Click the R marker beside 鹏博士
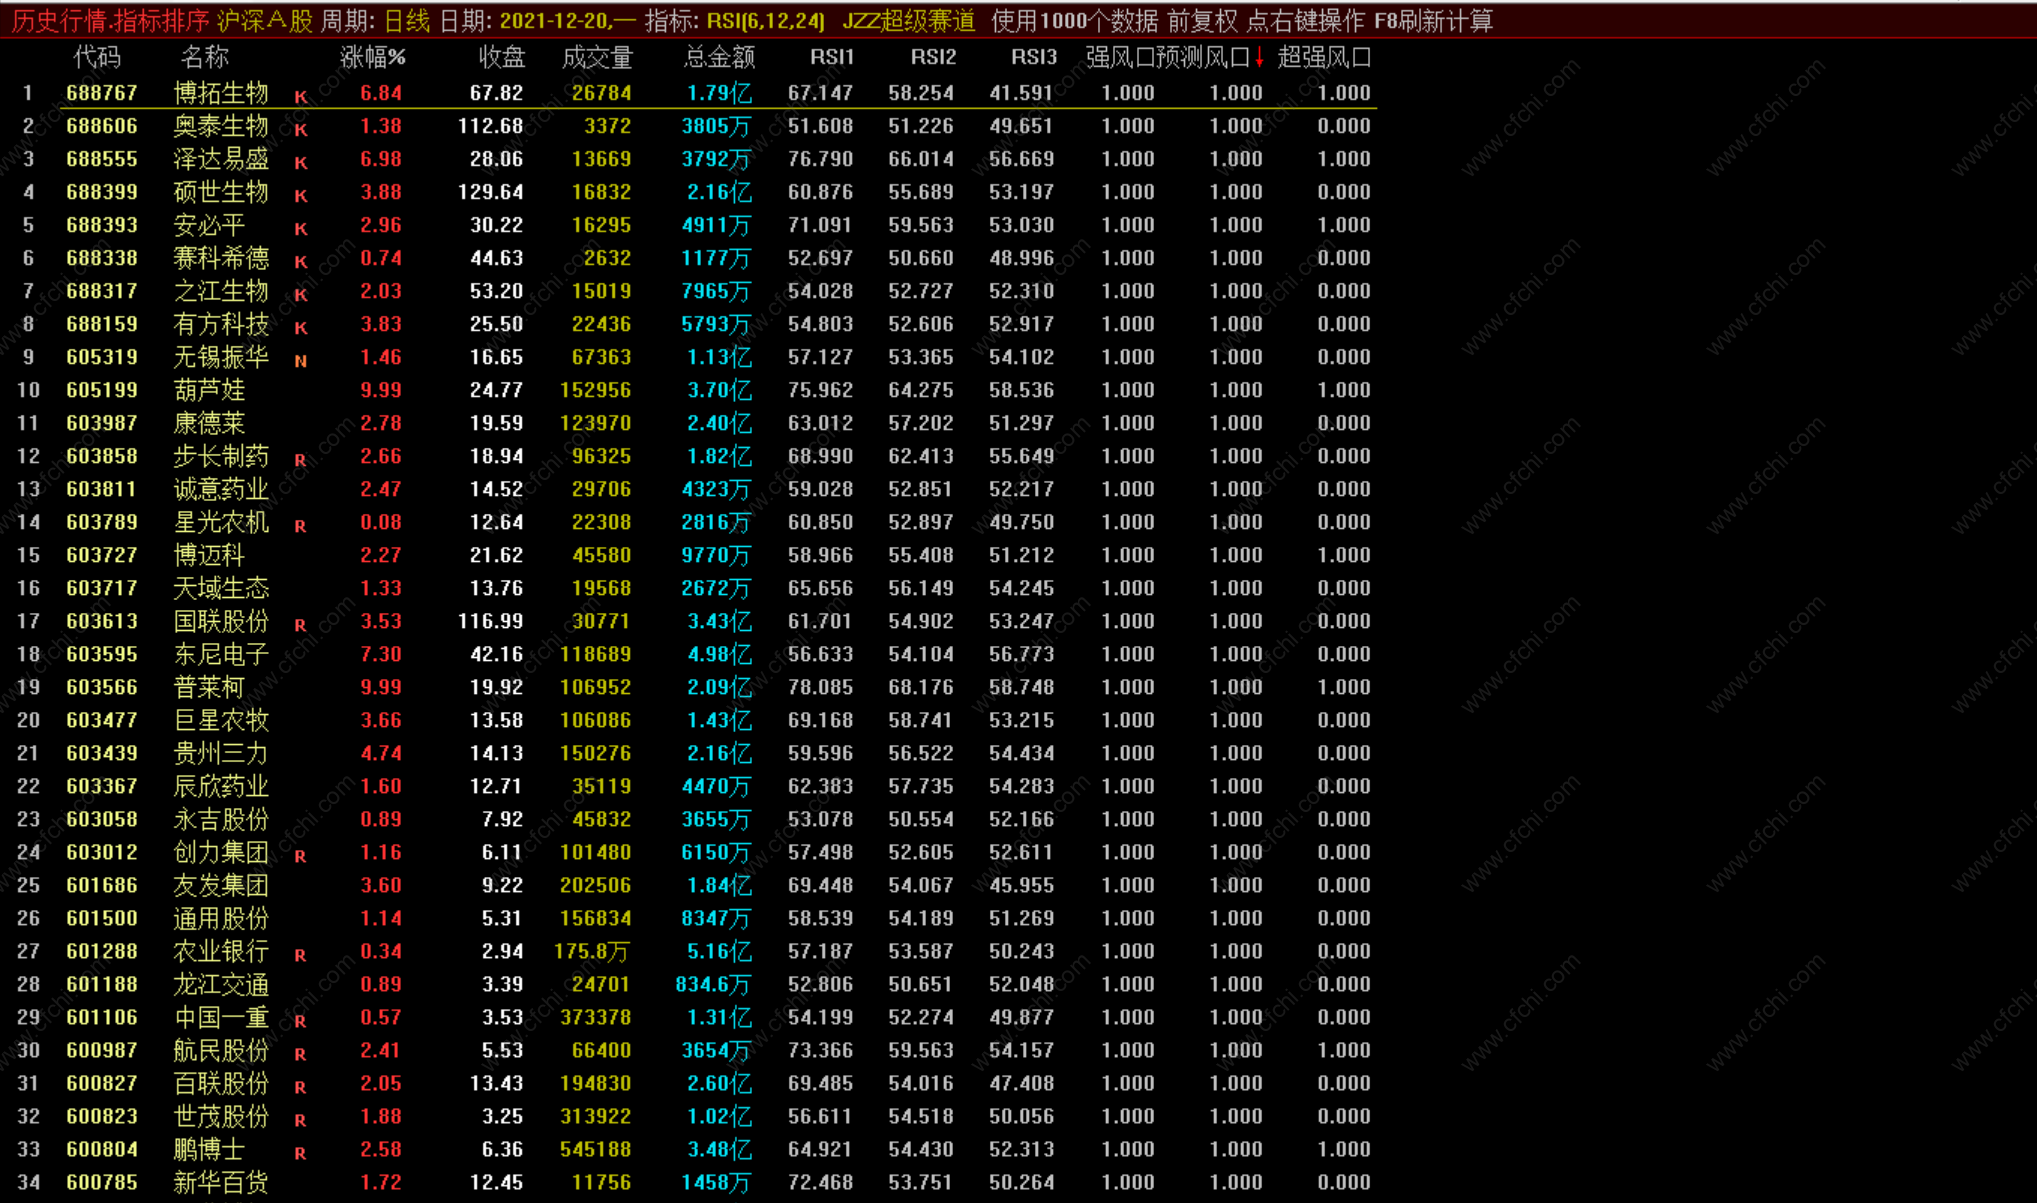 point(300,1153)
